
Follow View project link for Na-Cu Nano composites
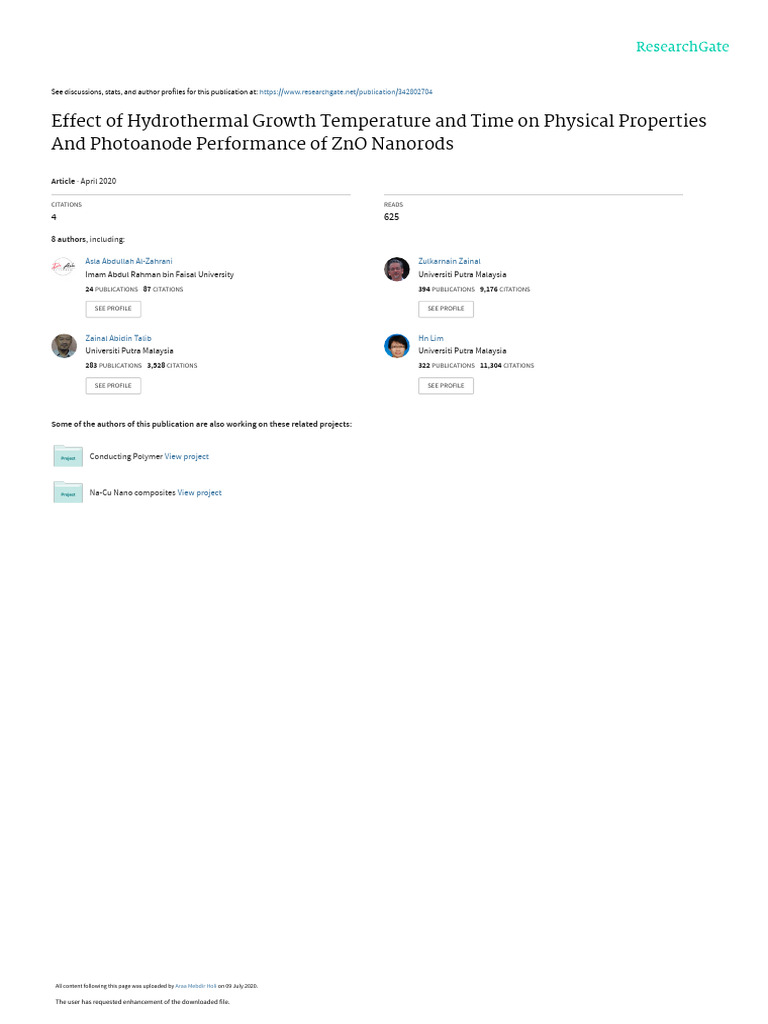(x=200, y=492)
